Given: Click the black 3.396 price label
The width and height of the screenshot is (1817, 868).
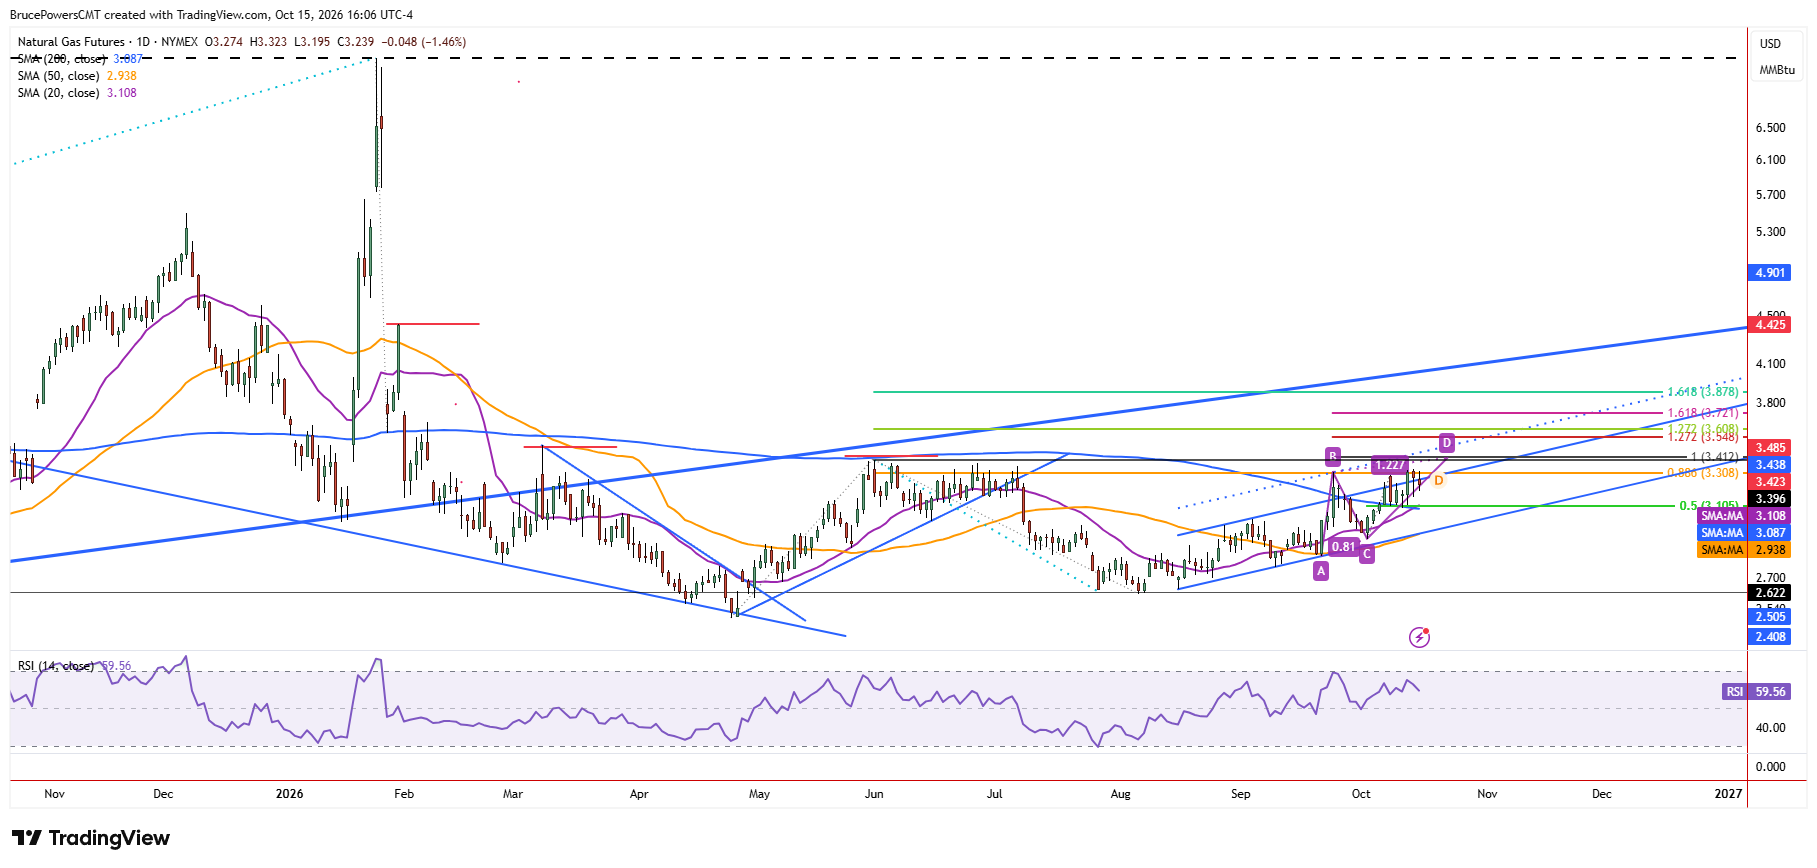Looking at the screenshot, I should coord(1768,499).
